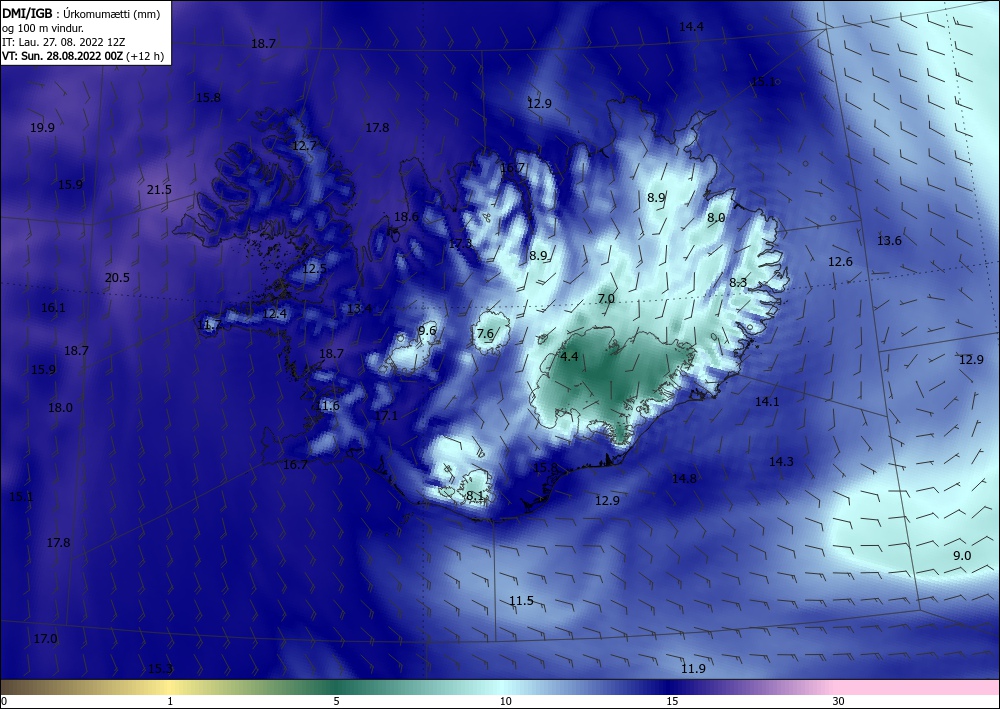The image size is (1000, 709).
Task: Select the 14.4 value at the top
Action: point(691,27)
